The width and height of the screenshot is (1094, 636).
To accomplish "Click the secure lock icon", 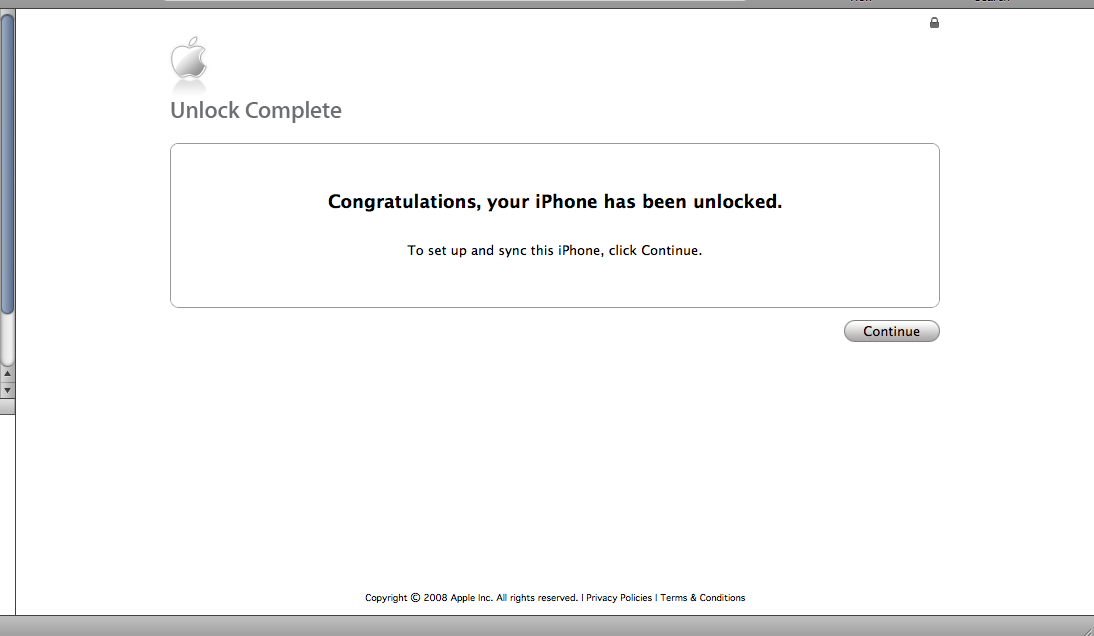I will point(934,23).
